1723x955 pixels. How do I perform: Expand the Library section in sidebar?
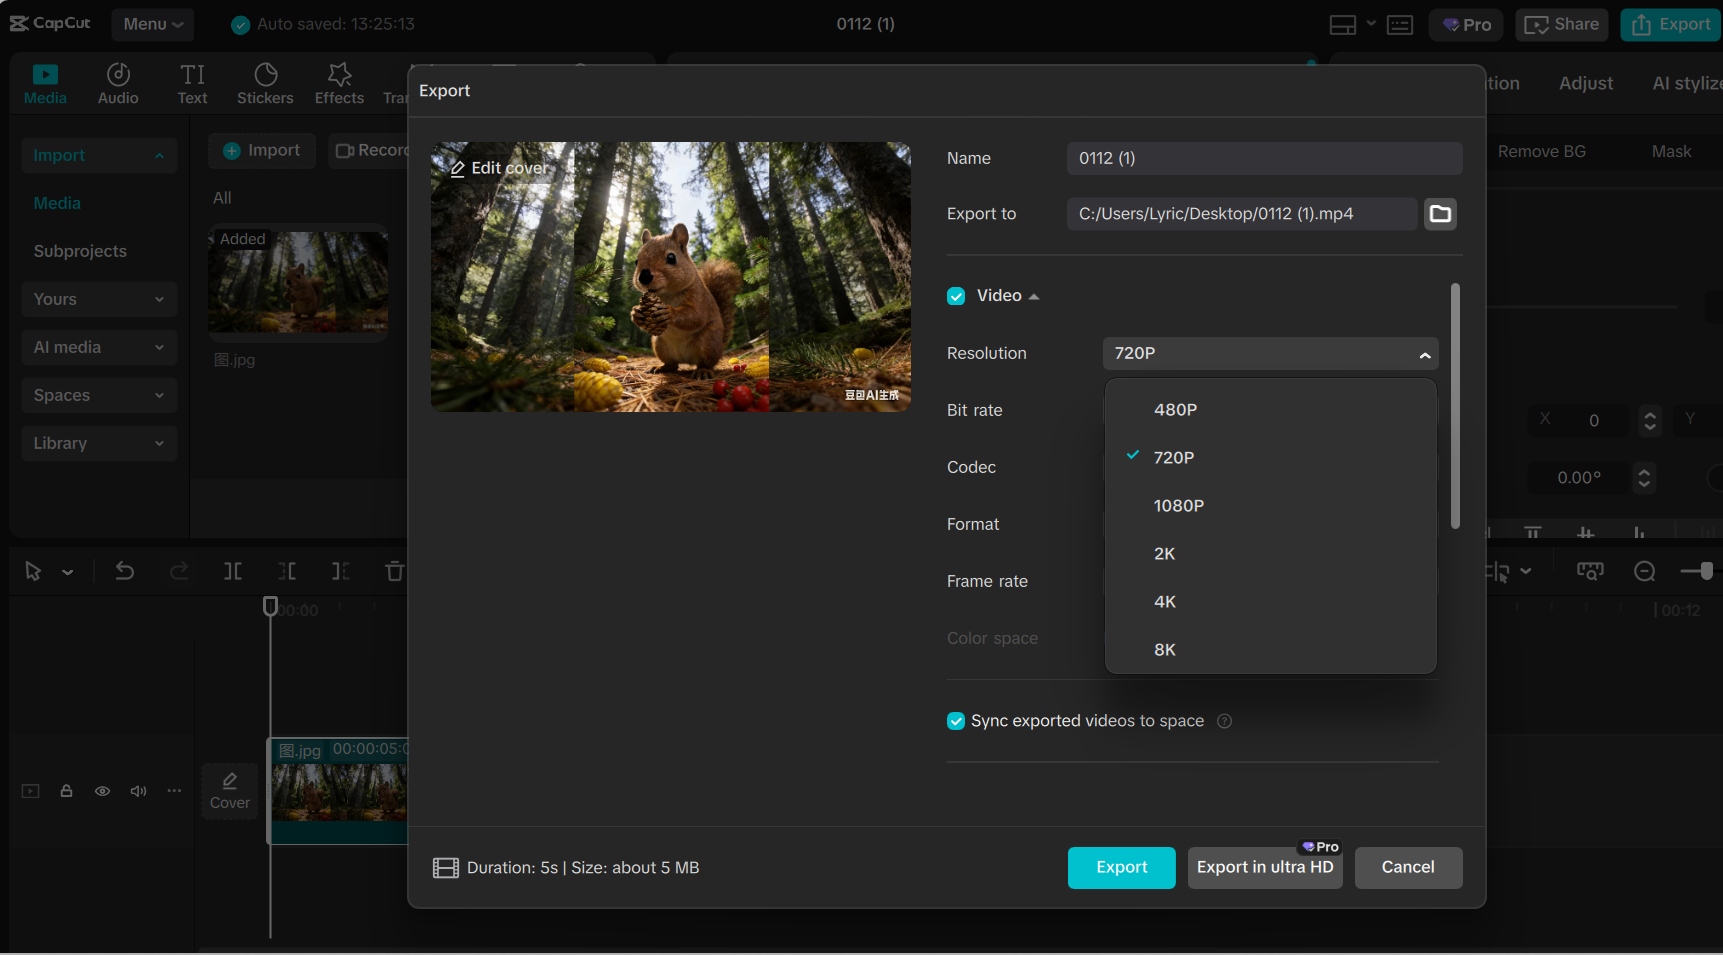coord(98,443)
